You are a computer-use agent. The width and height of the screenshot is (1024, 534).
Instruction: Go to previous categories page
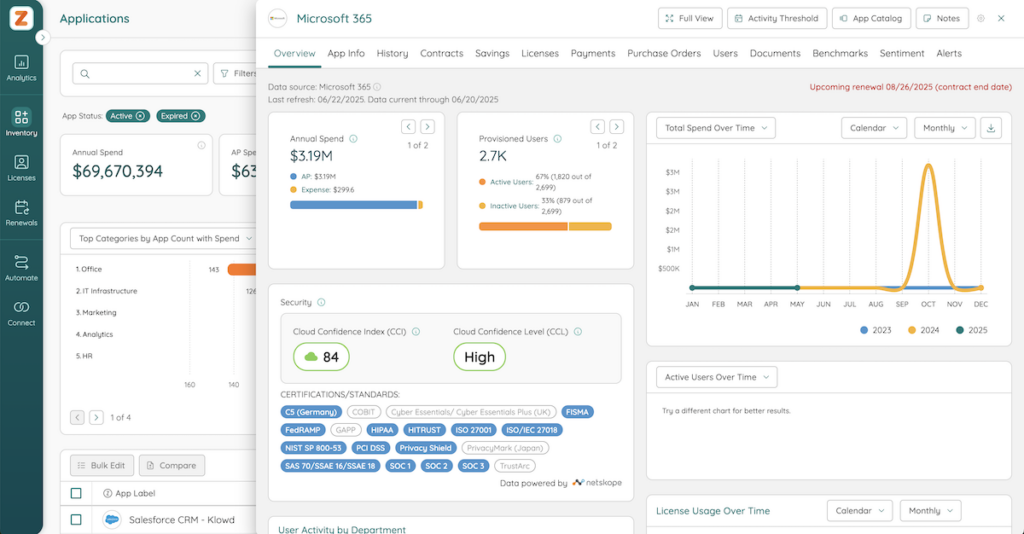click(77, 417)
